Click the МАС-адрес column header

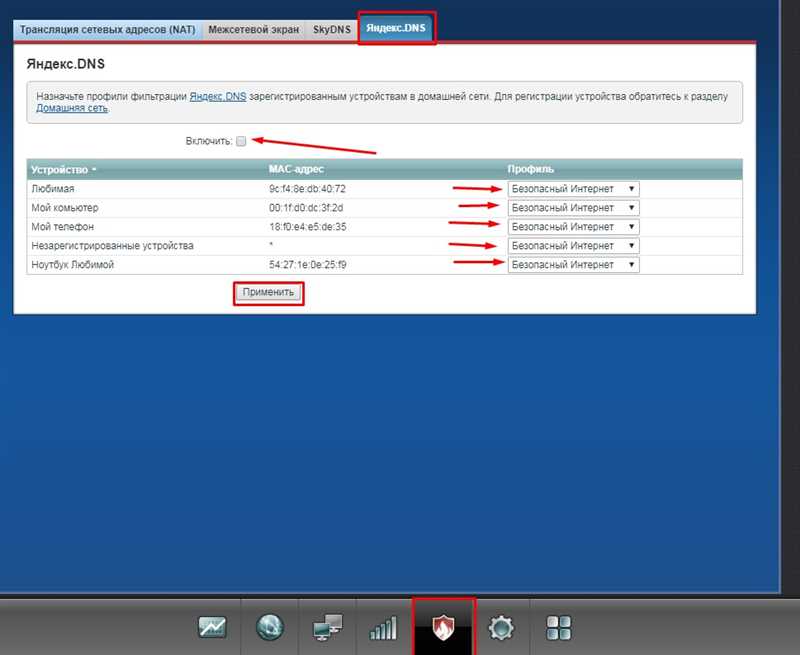tap(296, 169)
